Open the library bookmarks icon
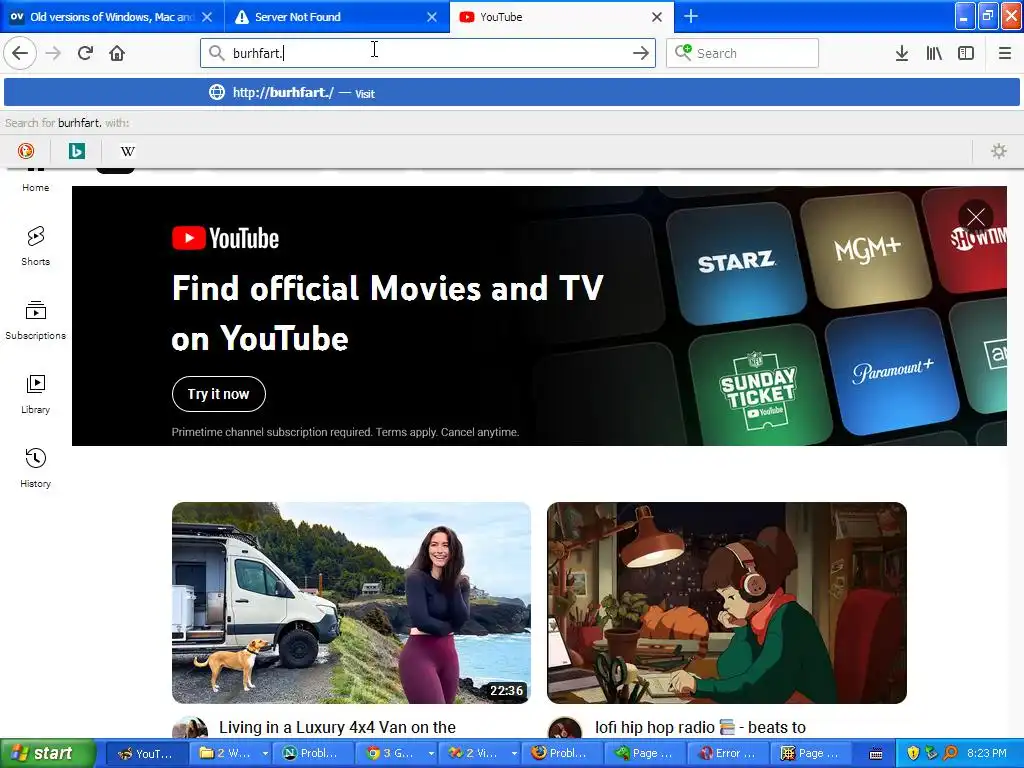The image size is (1024, 768). click(934, 53)
